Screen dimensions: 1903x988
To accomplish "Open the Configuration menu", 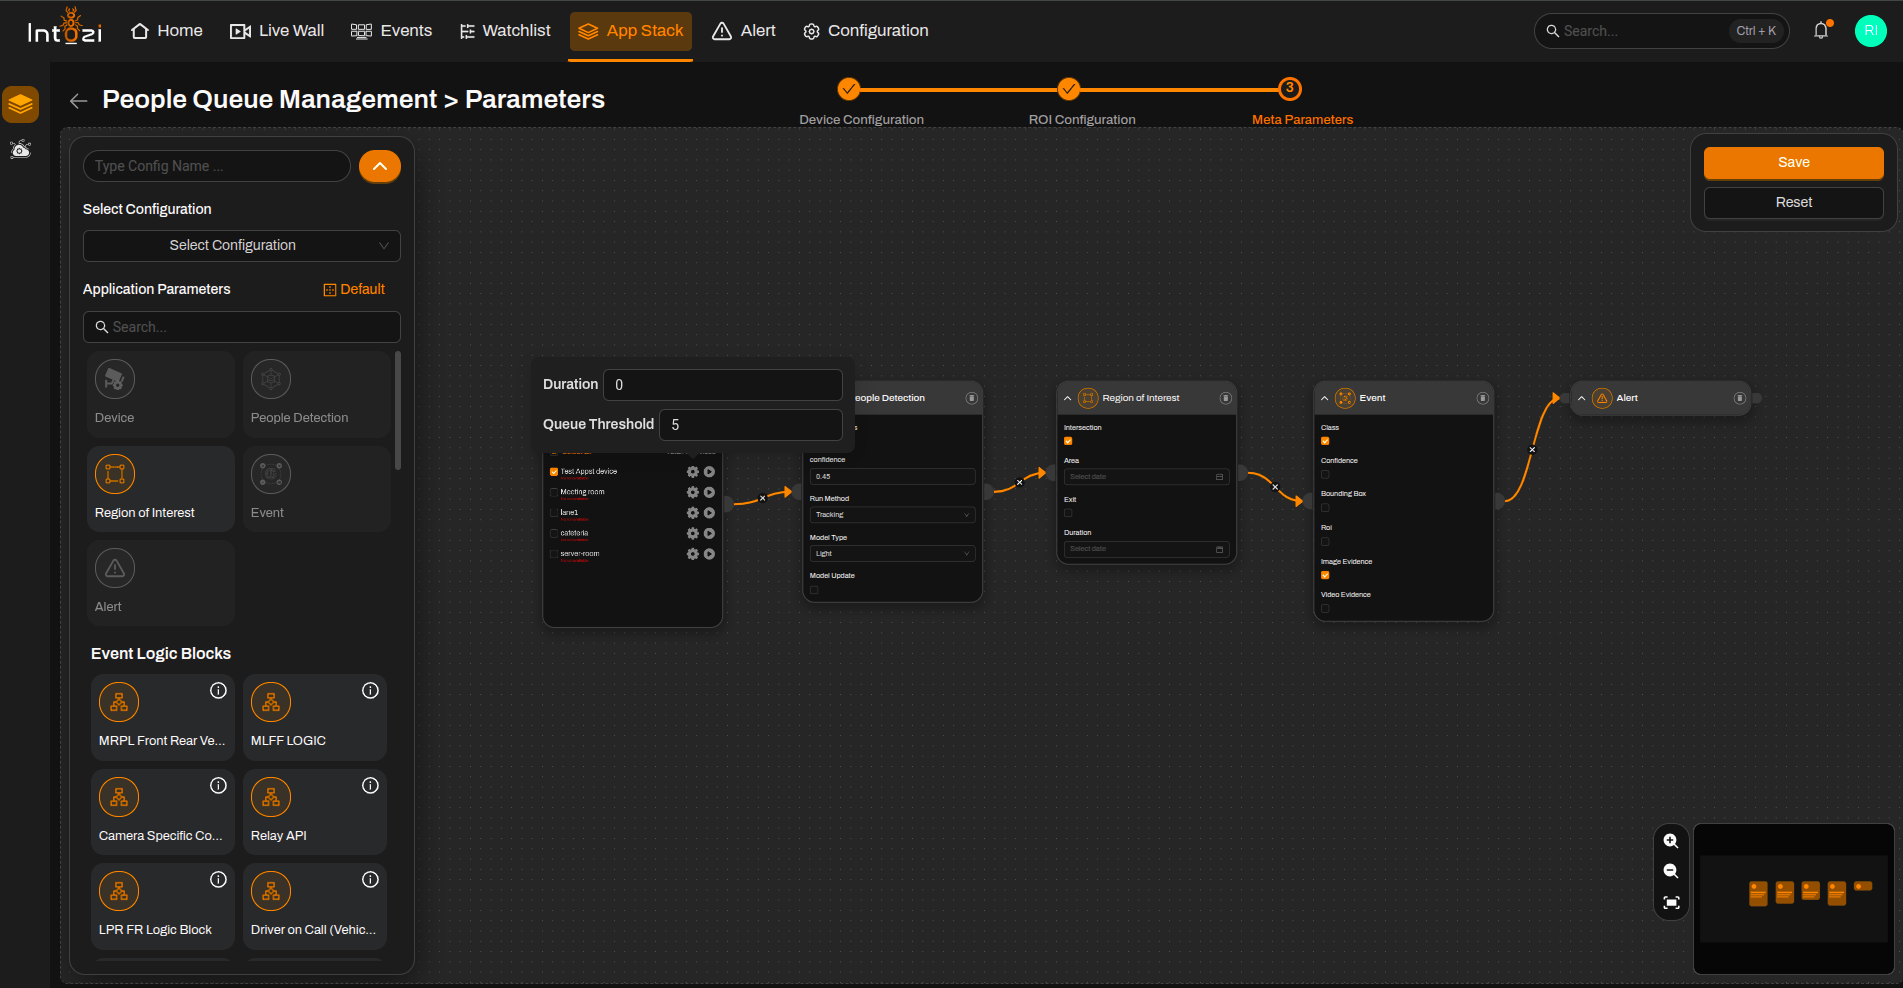I will tap(866, 31).
